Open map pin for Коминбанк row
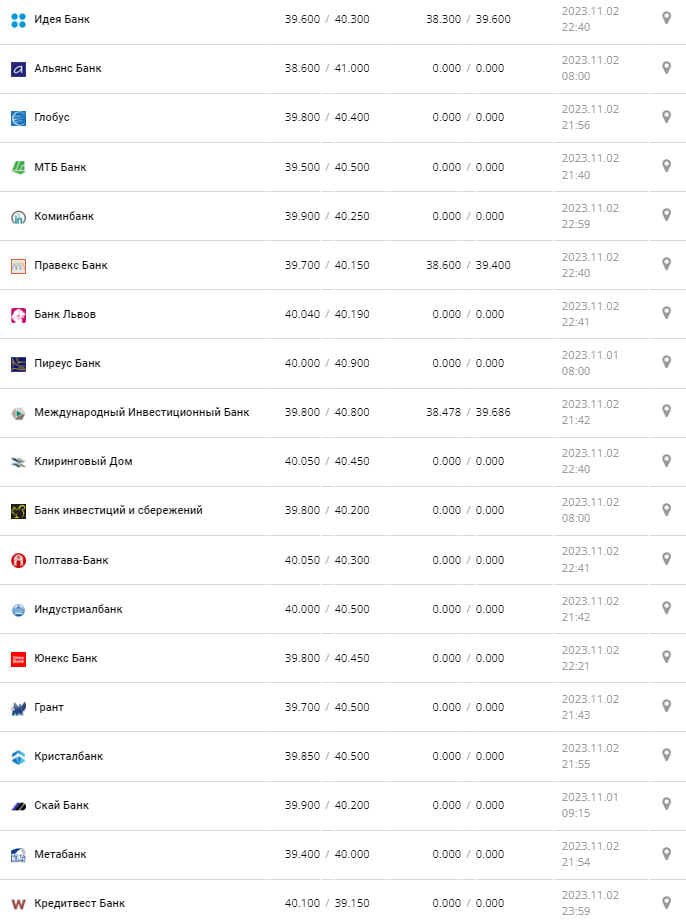 (x=667, y=215)
